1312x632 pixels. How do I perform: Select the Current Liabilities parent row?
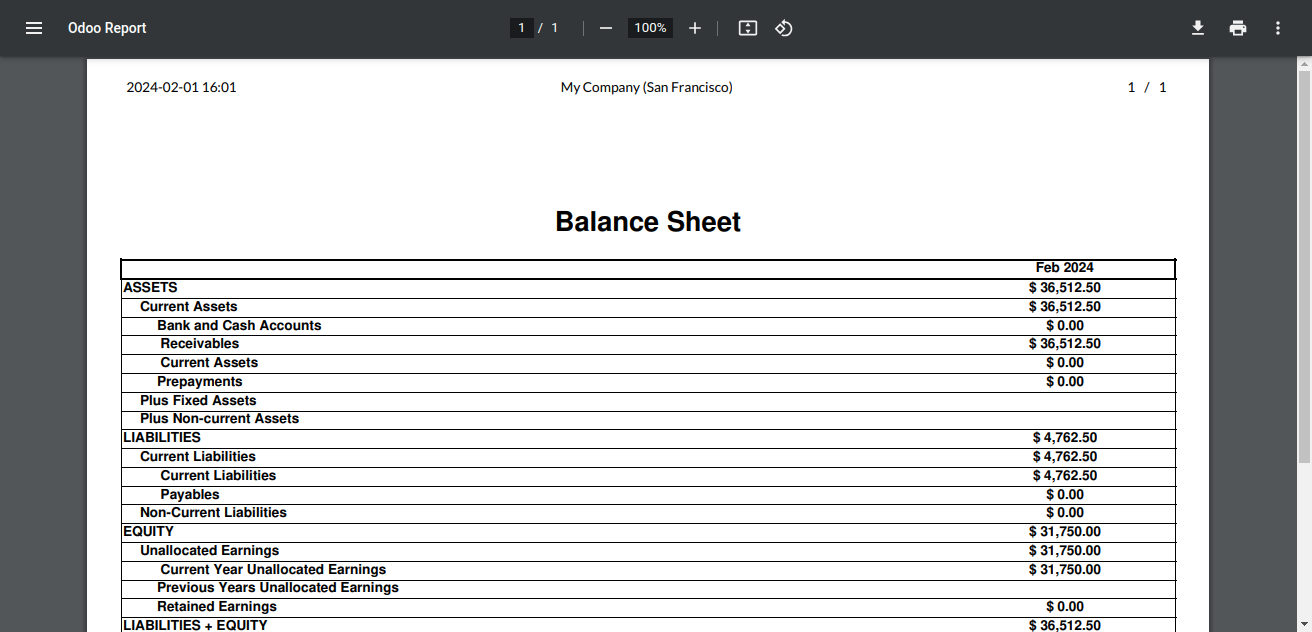pos(648,456)
